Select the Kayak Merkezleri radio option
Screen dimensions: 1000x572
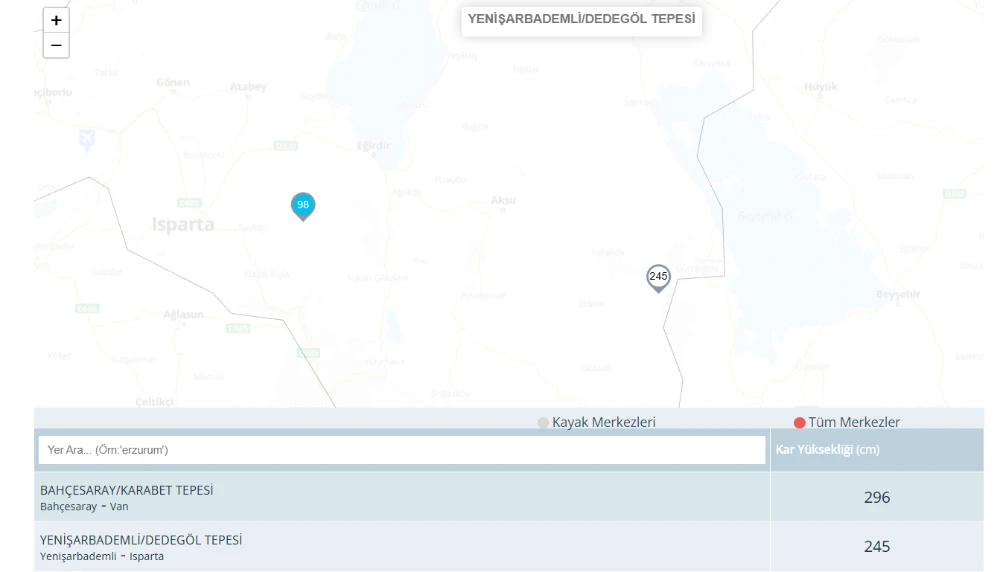(544, 423)
